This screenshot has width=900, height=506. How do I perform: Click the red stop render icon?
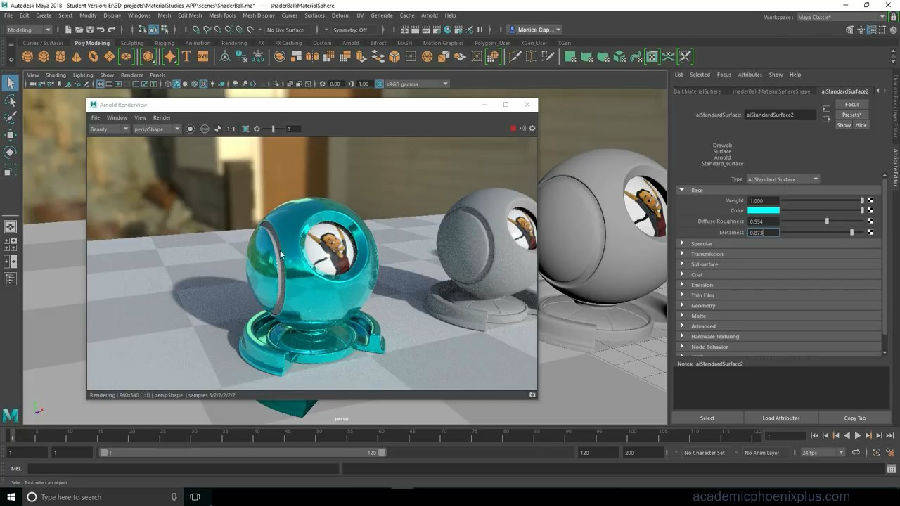tap(513, 128)
